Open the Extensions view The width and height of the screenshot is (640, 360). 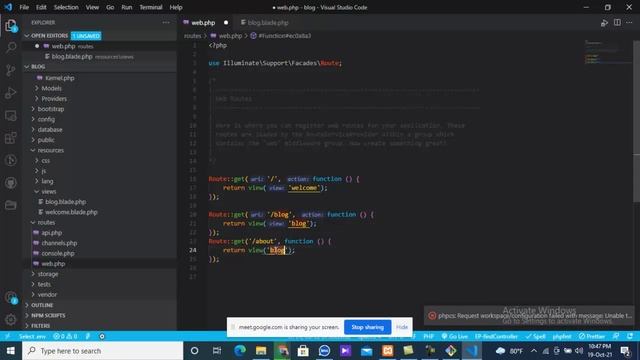click(x=11, y=138)
